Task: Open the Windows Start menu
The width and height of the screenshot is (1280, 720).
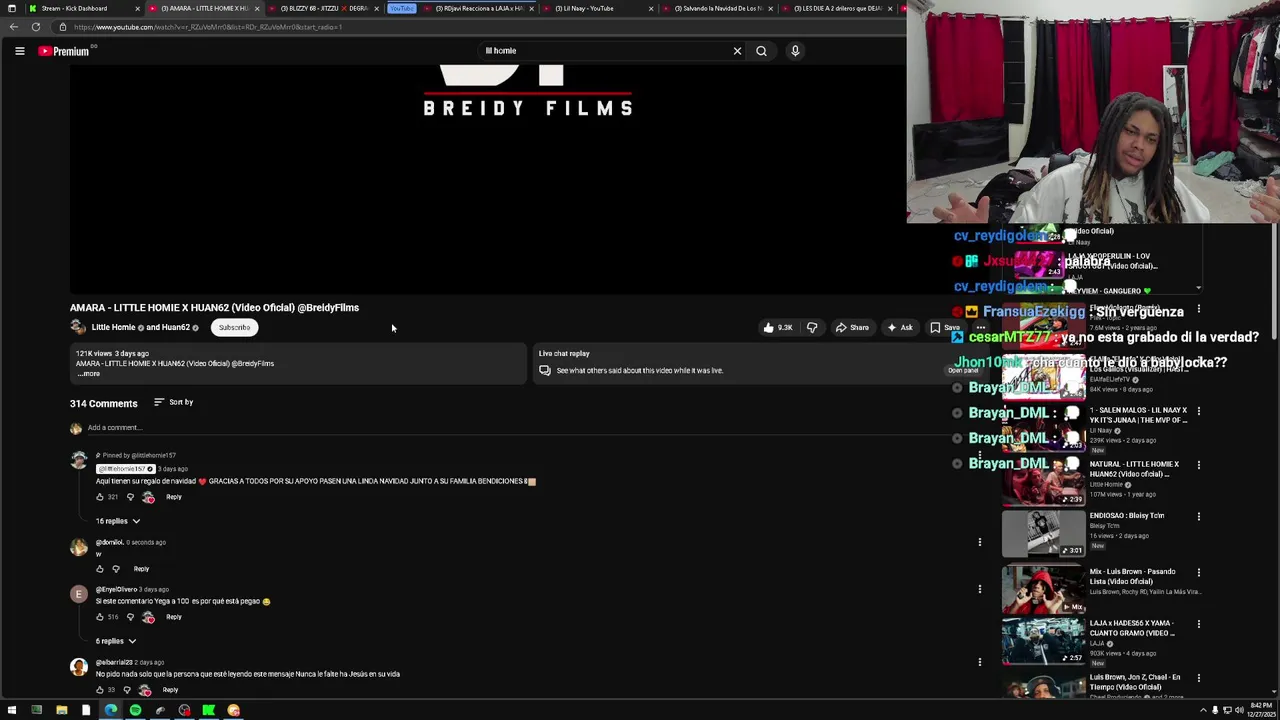Action: click(x=11, y=711)
